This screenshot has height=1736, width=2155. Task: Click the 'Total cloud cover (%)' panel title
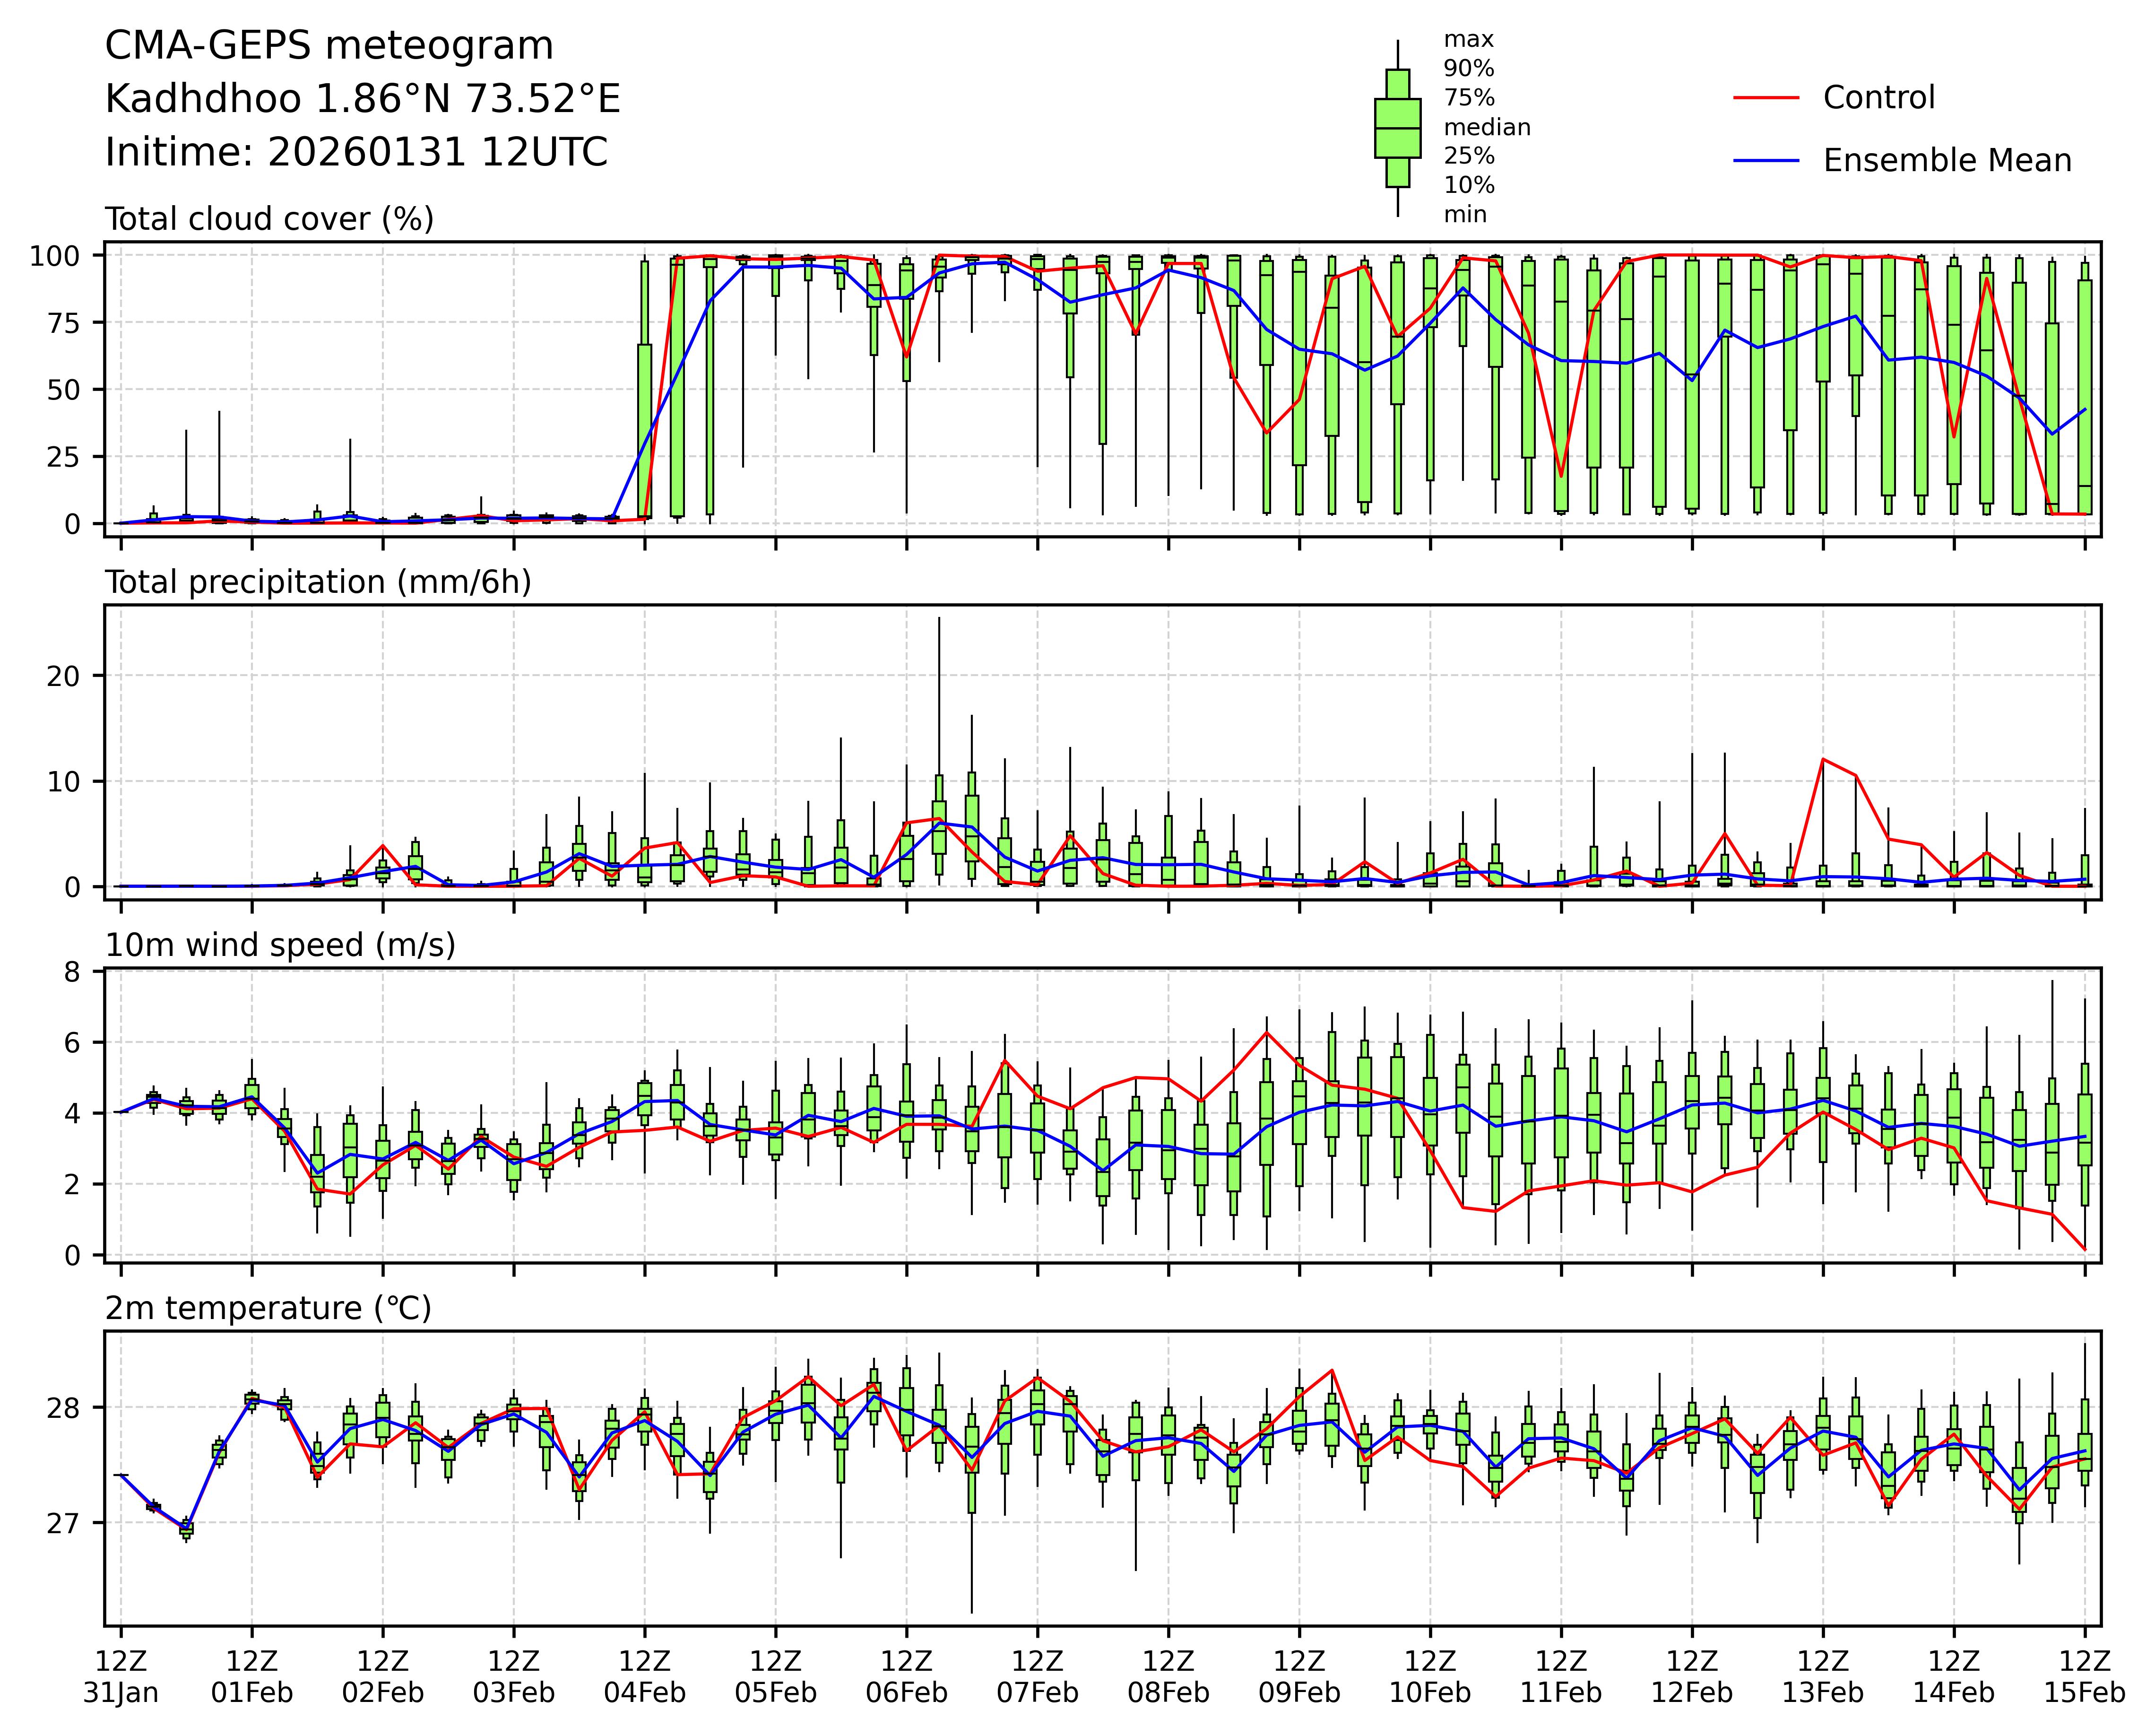[269, 219]
